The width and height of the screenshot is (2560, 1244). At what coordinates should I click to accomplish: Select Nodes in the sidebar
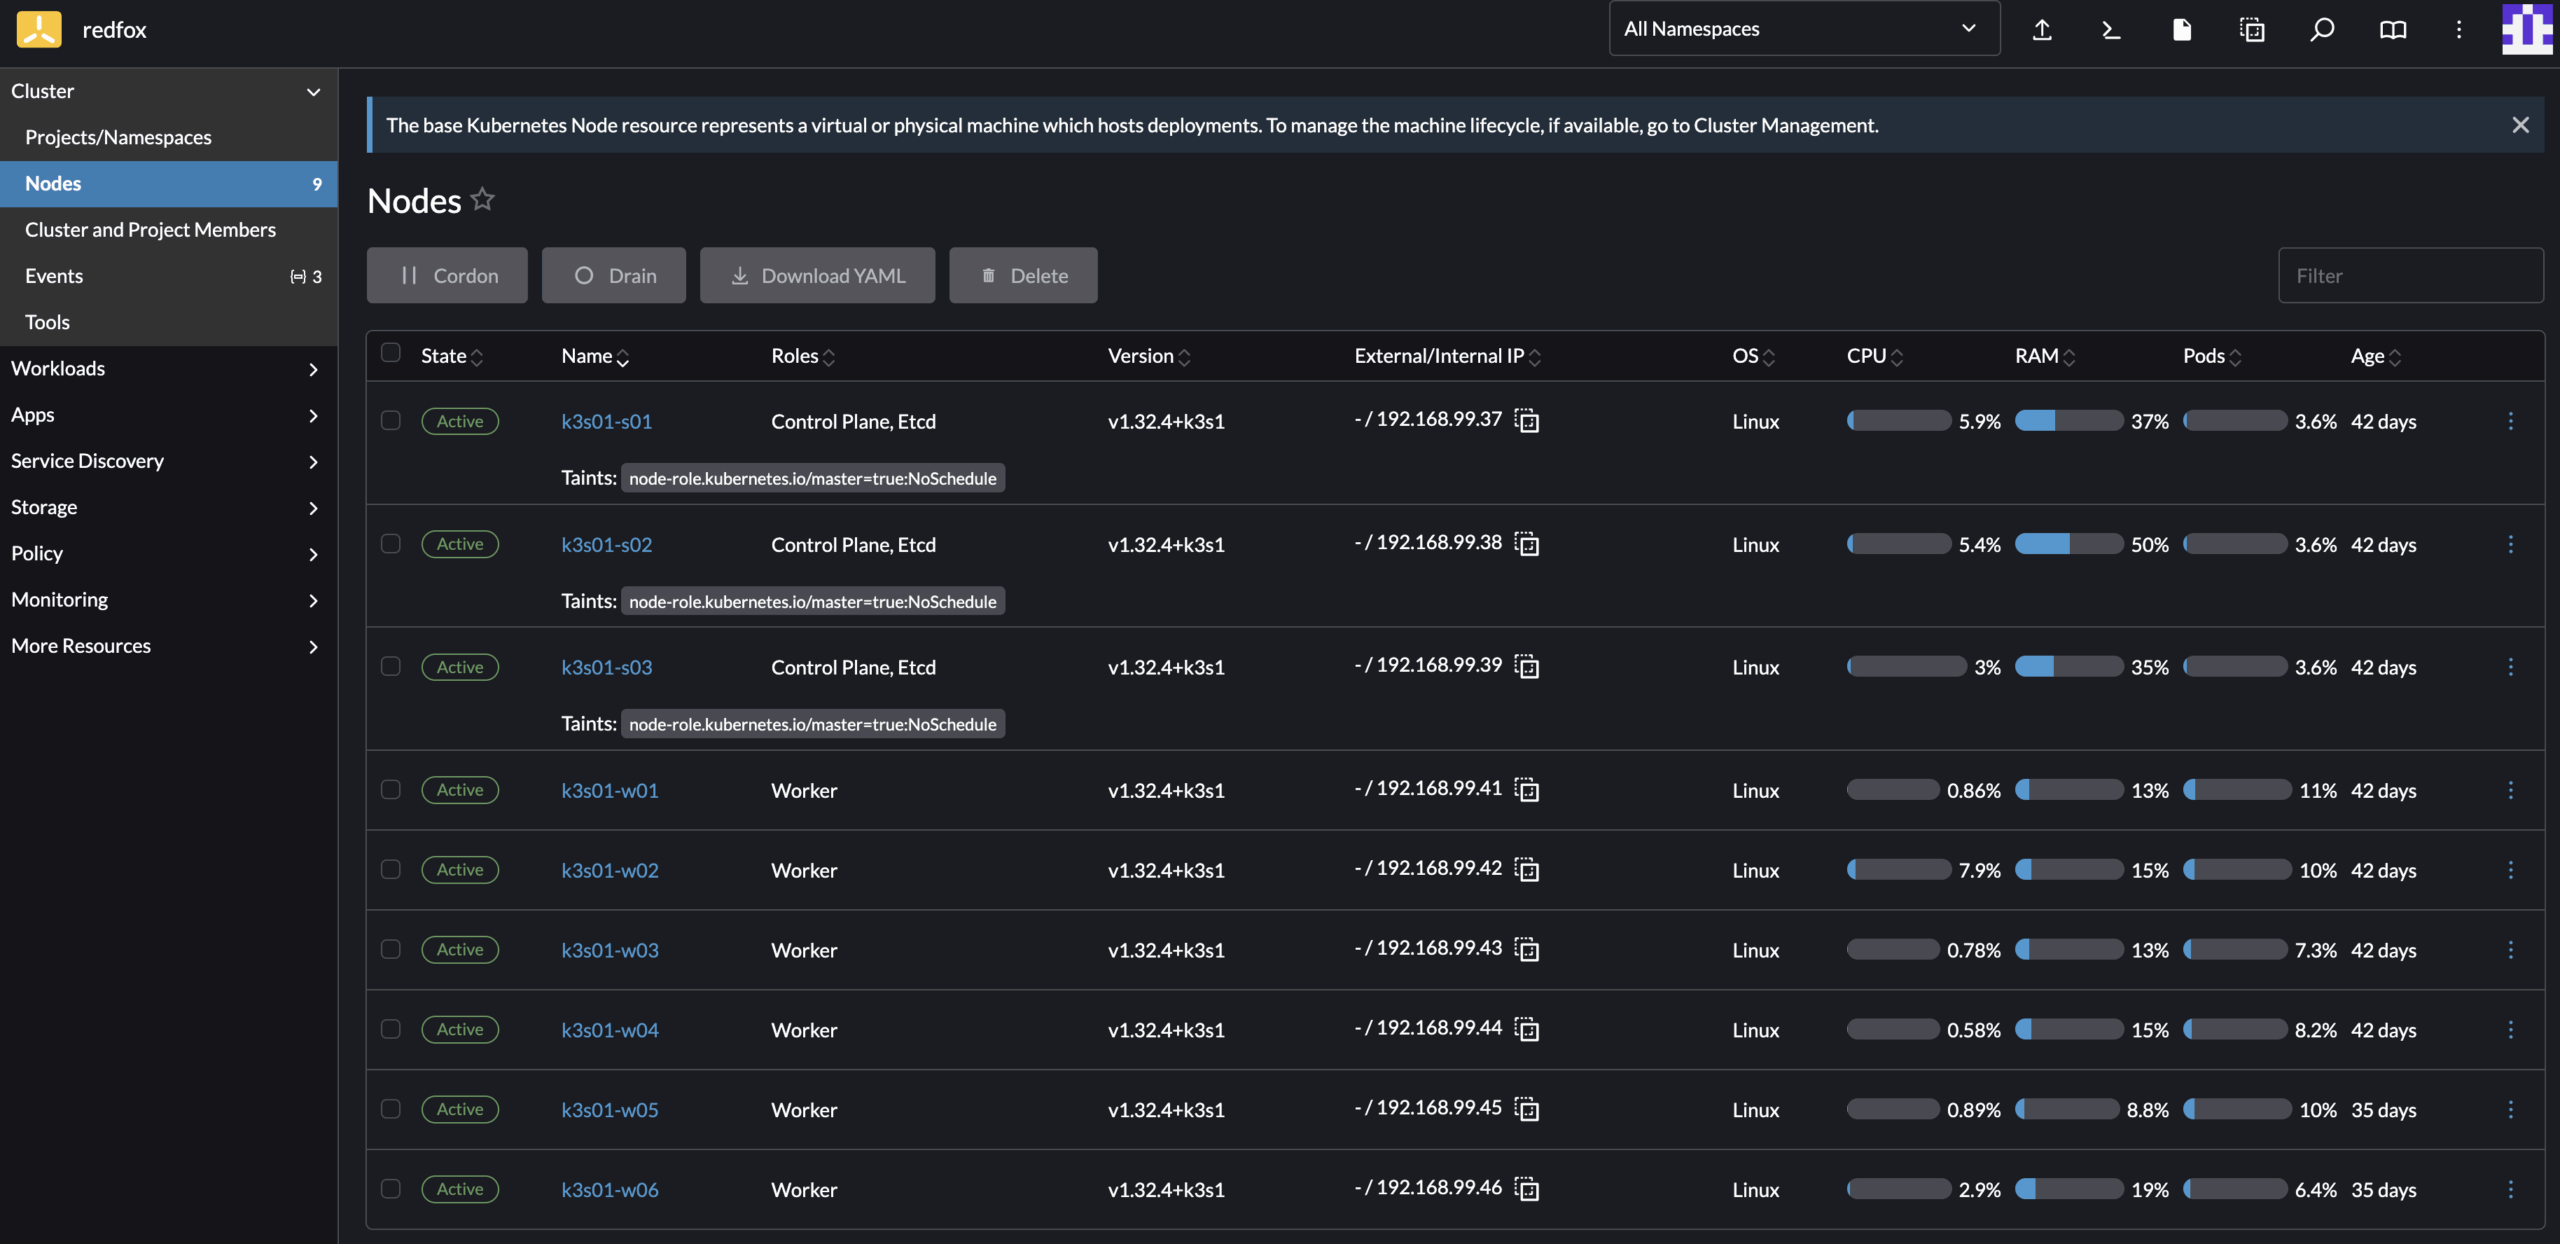(168, 183)
